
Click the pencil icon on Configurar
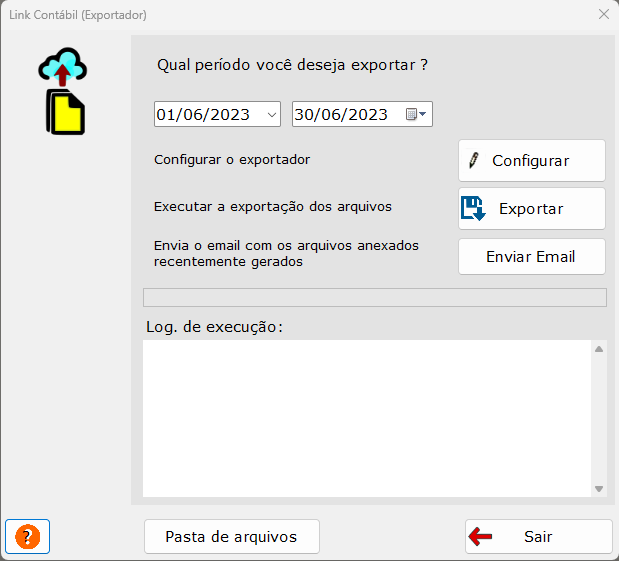tap(474, 161)
